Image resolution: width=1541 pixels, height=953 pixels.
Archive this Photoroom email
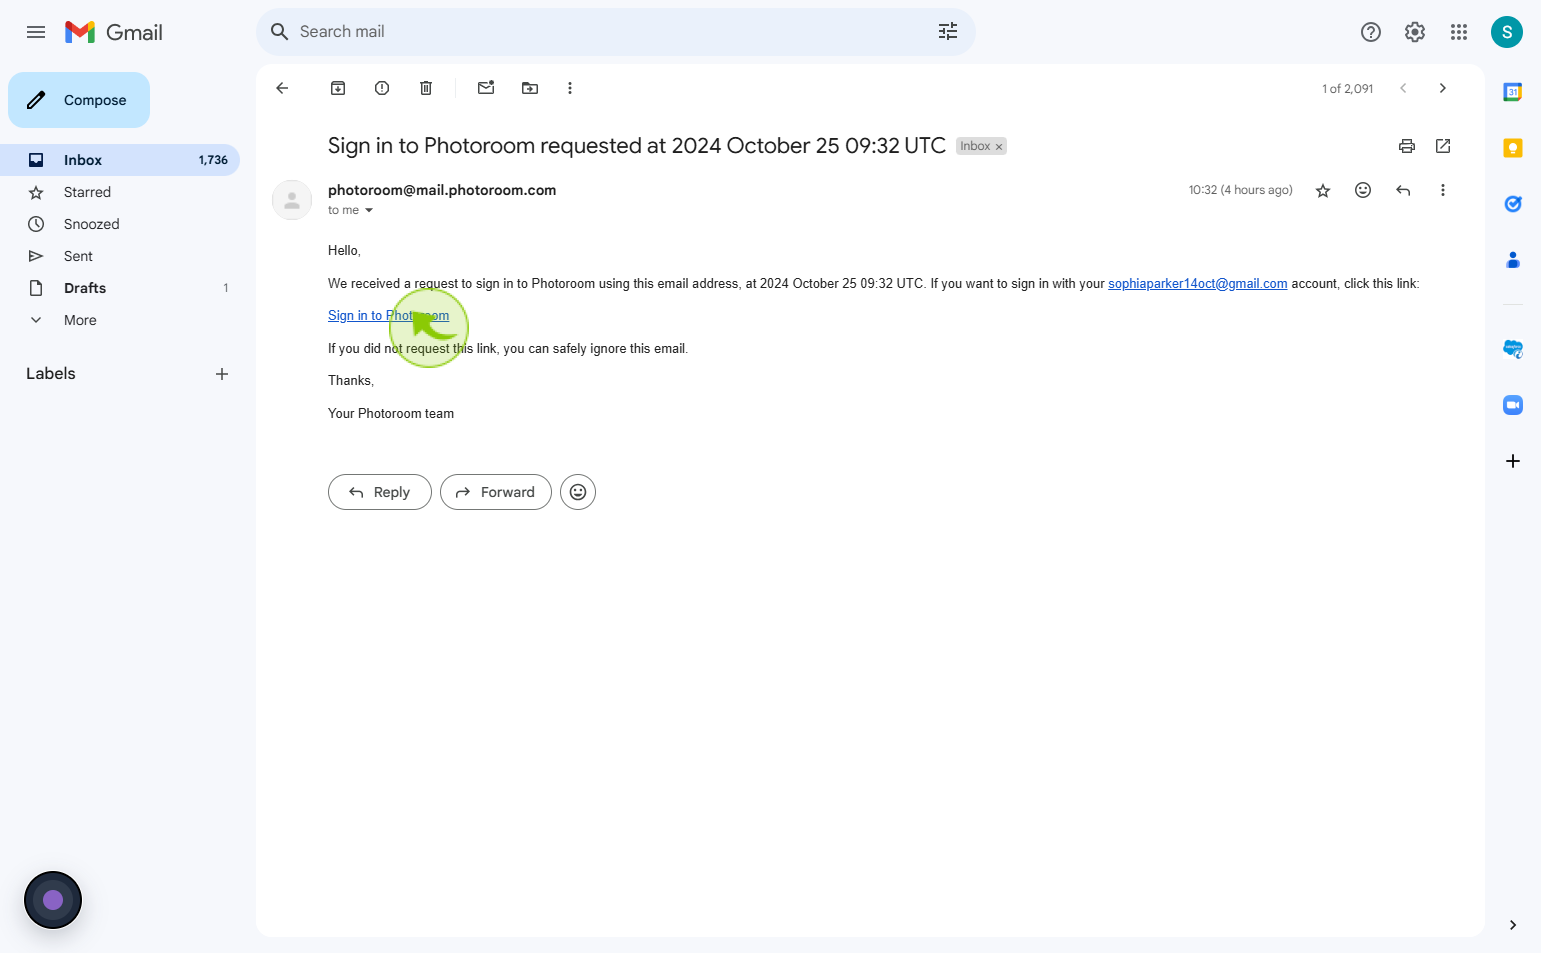coord(338,88)
